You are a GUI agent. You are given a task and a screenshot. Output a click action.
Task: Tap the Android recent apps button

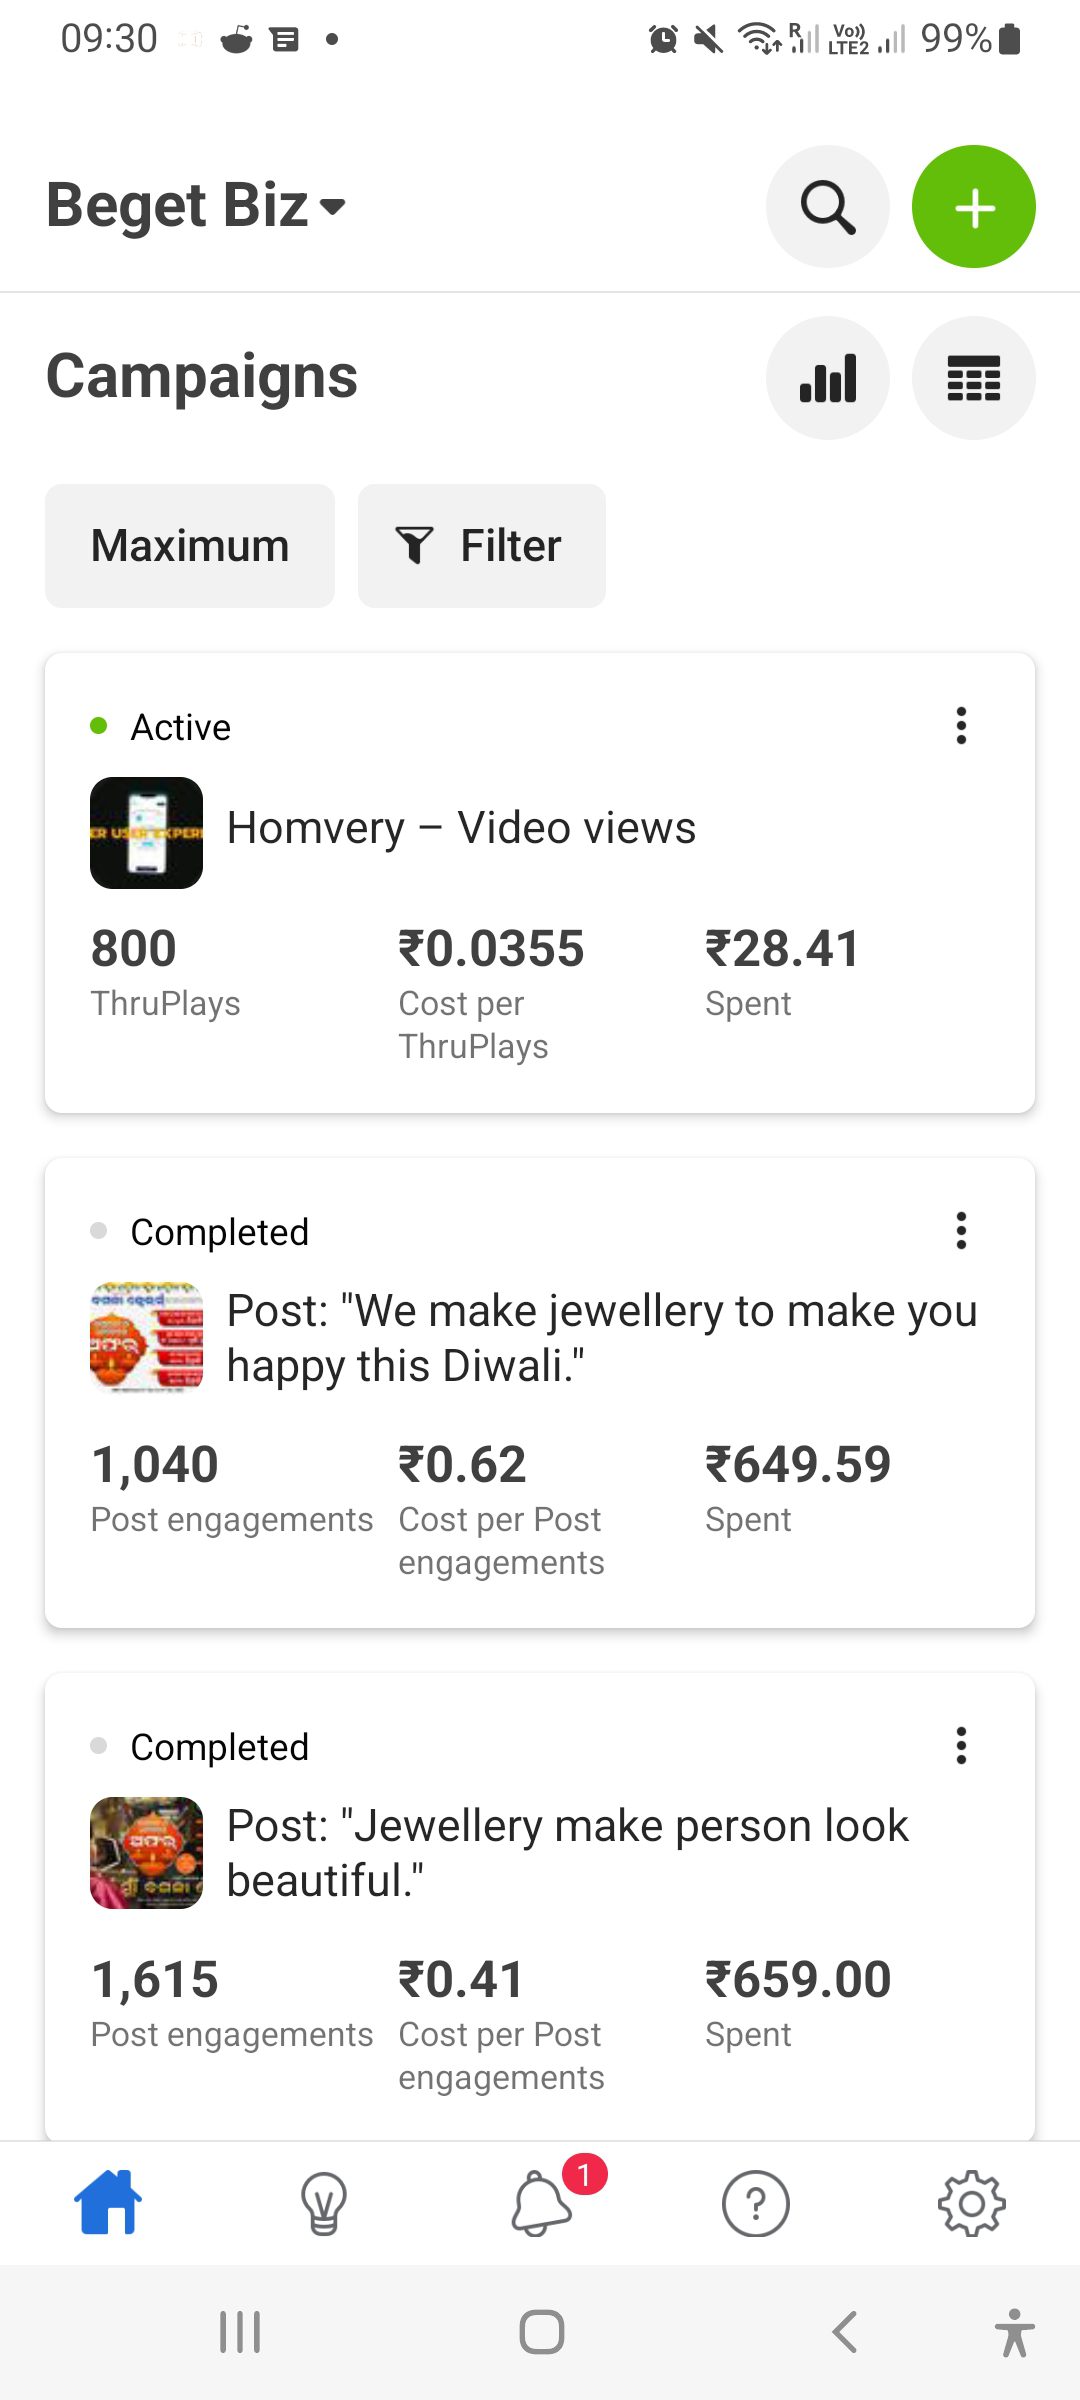[x=240, y=2332]
